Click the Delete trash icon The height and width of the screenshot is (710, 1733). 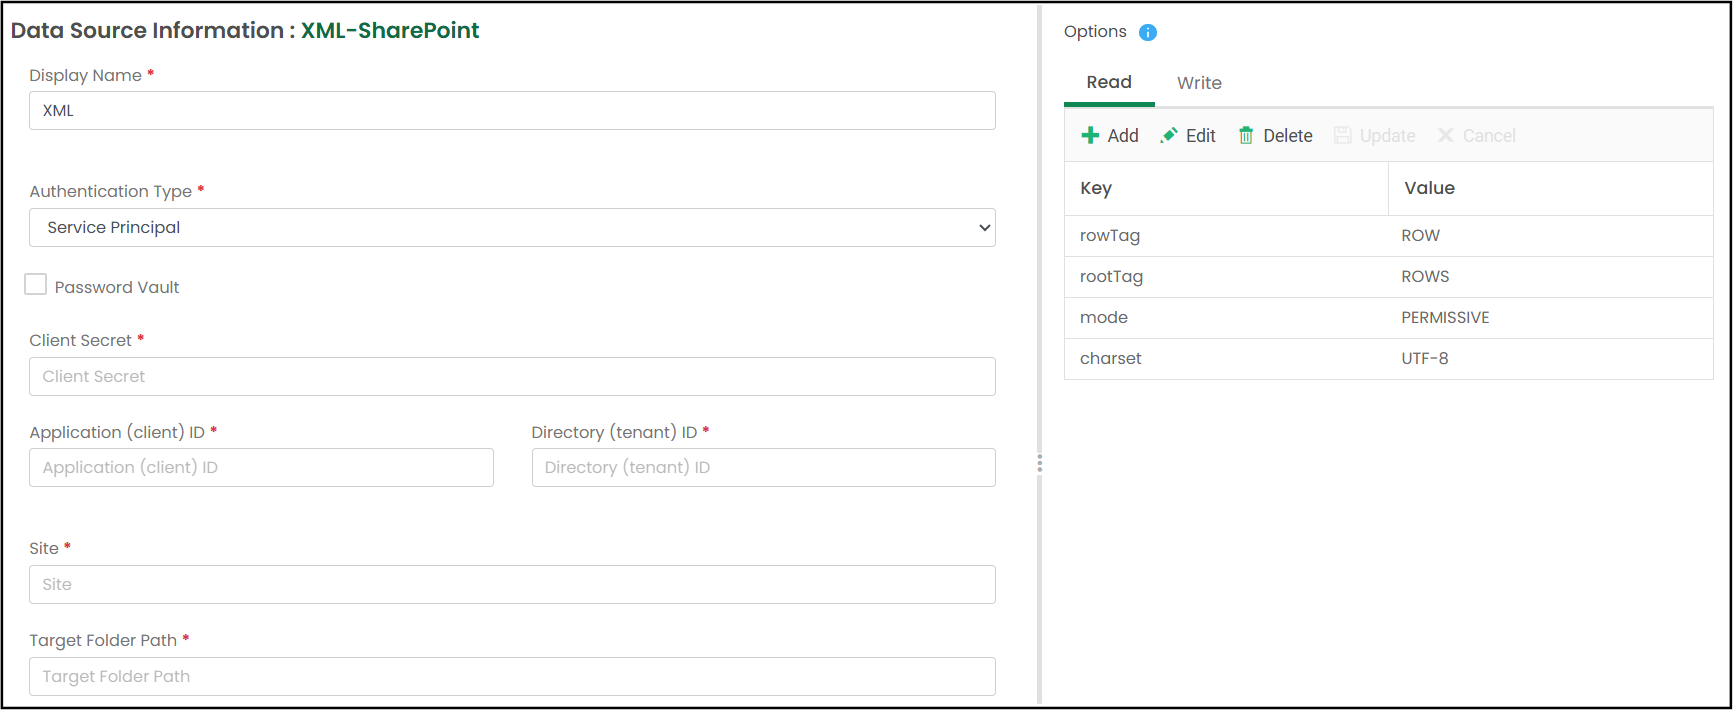[1246, 135]
